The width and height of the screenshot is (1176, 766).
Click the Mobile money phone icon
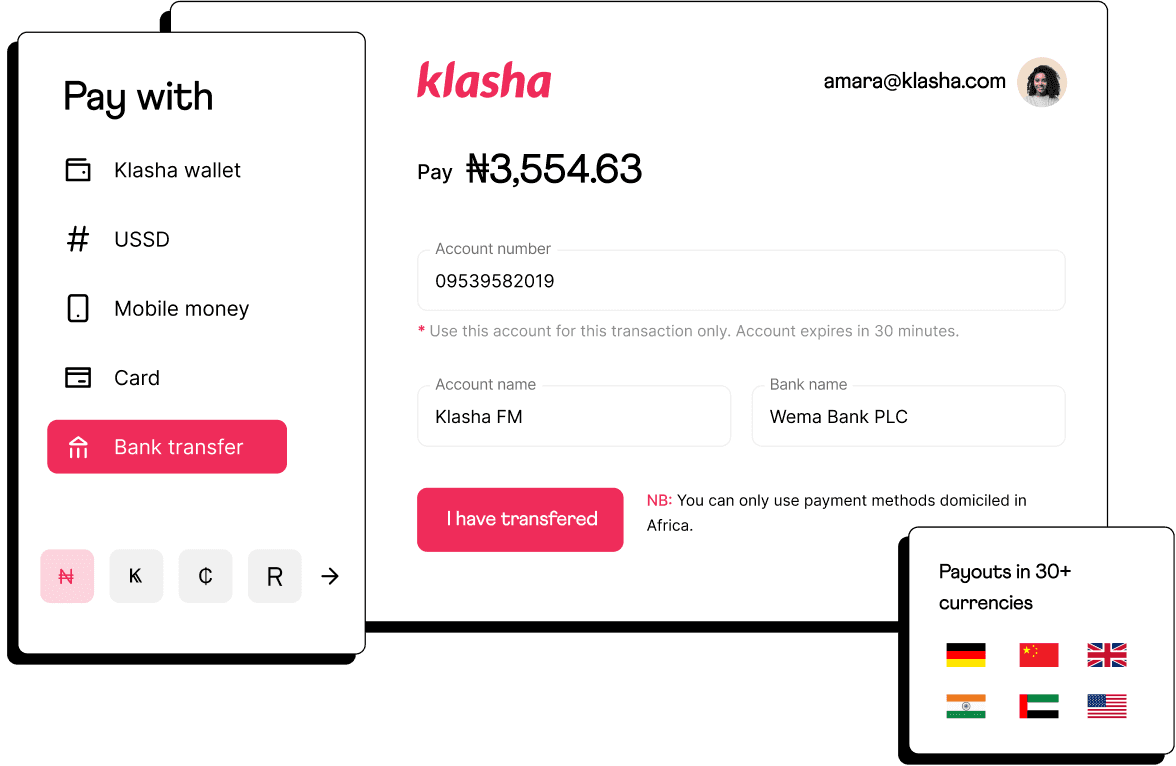78,308
